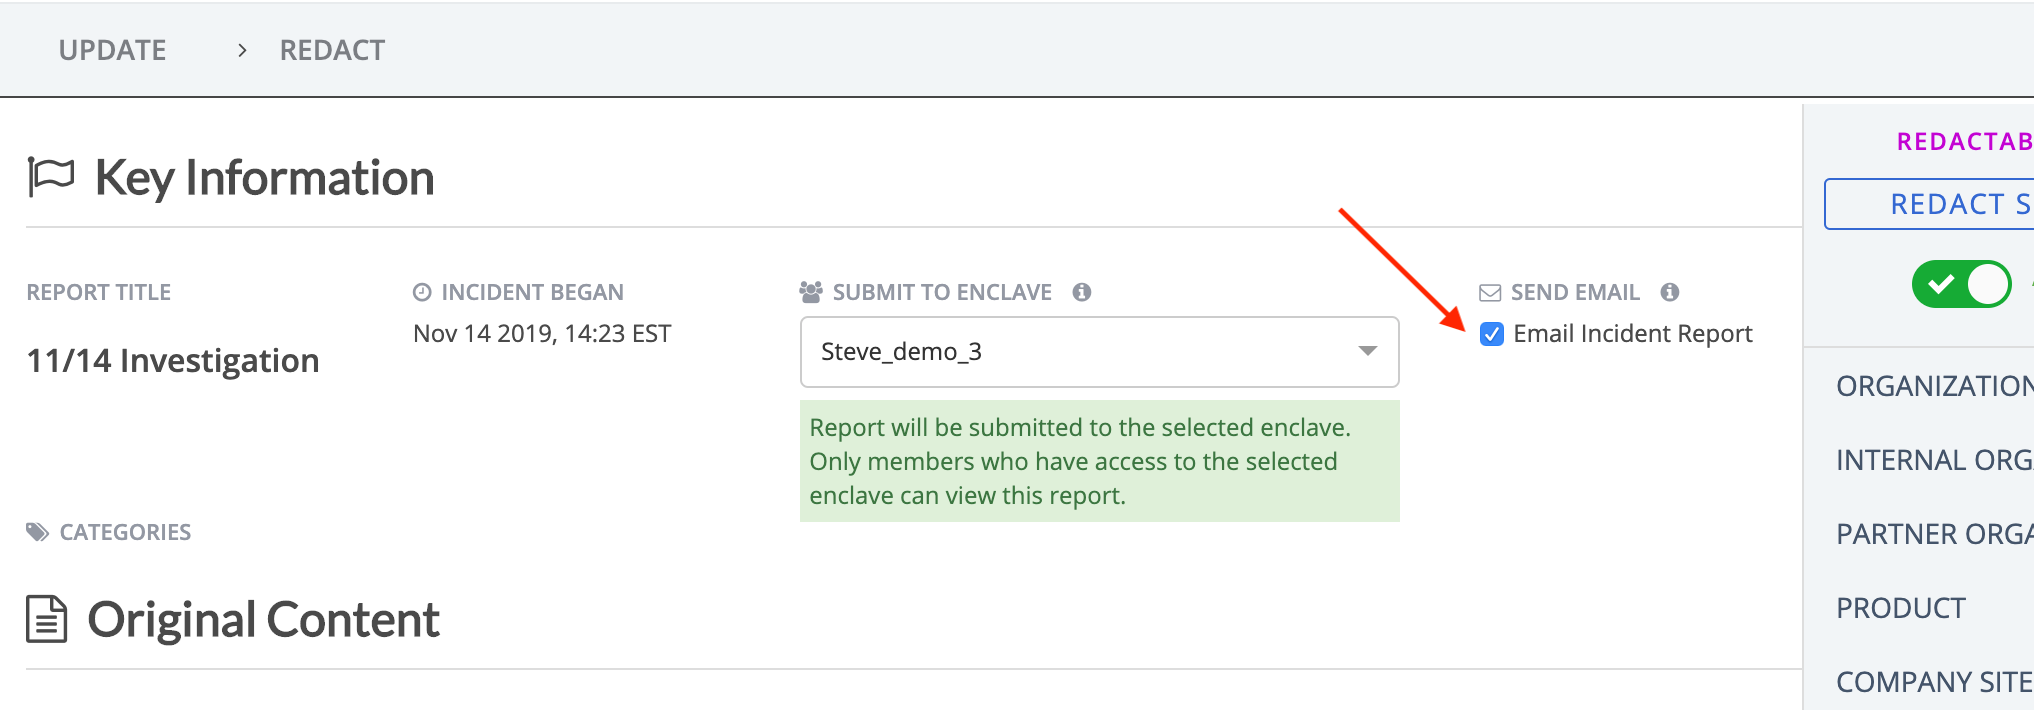Click the REDACT S... button
Viewport: 2034px width, 710px height.
[x=1930, y=204]
